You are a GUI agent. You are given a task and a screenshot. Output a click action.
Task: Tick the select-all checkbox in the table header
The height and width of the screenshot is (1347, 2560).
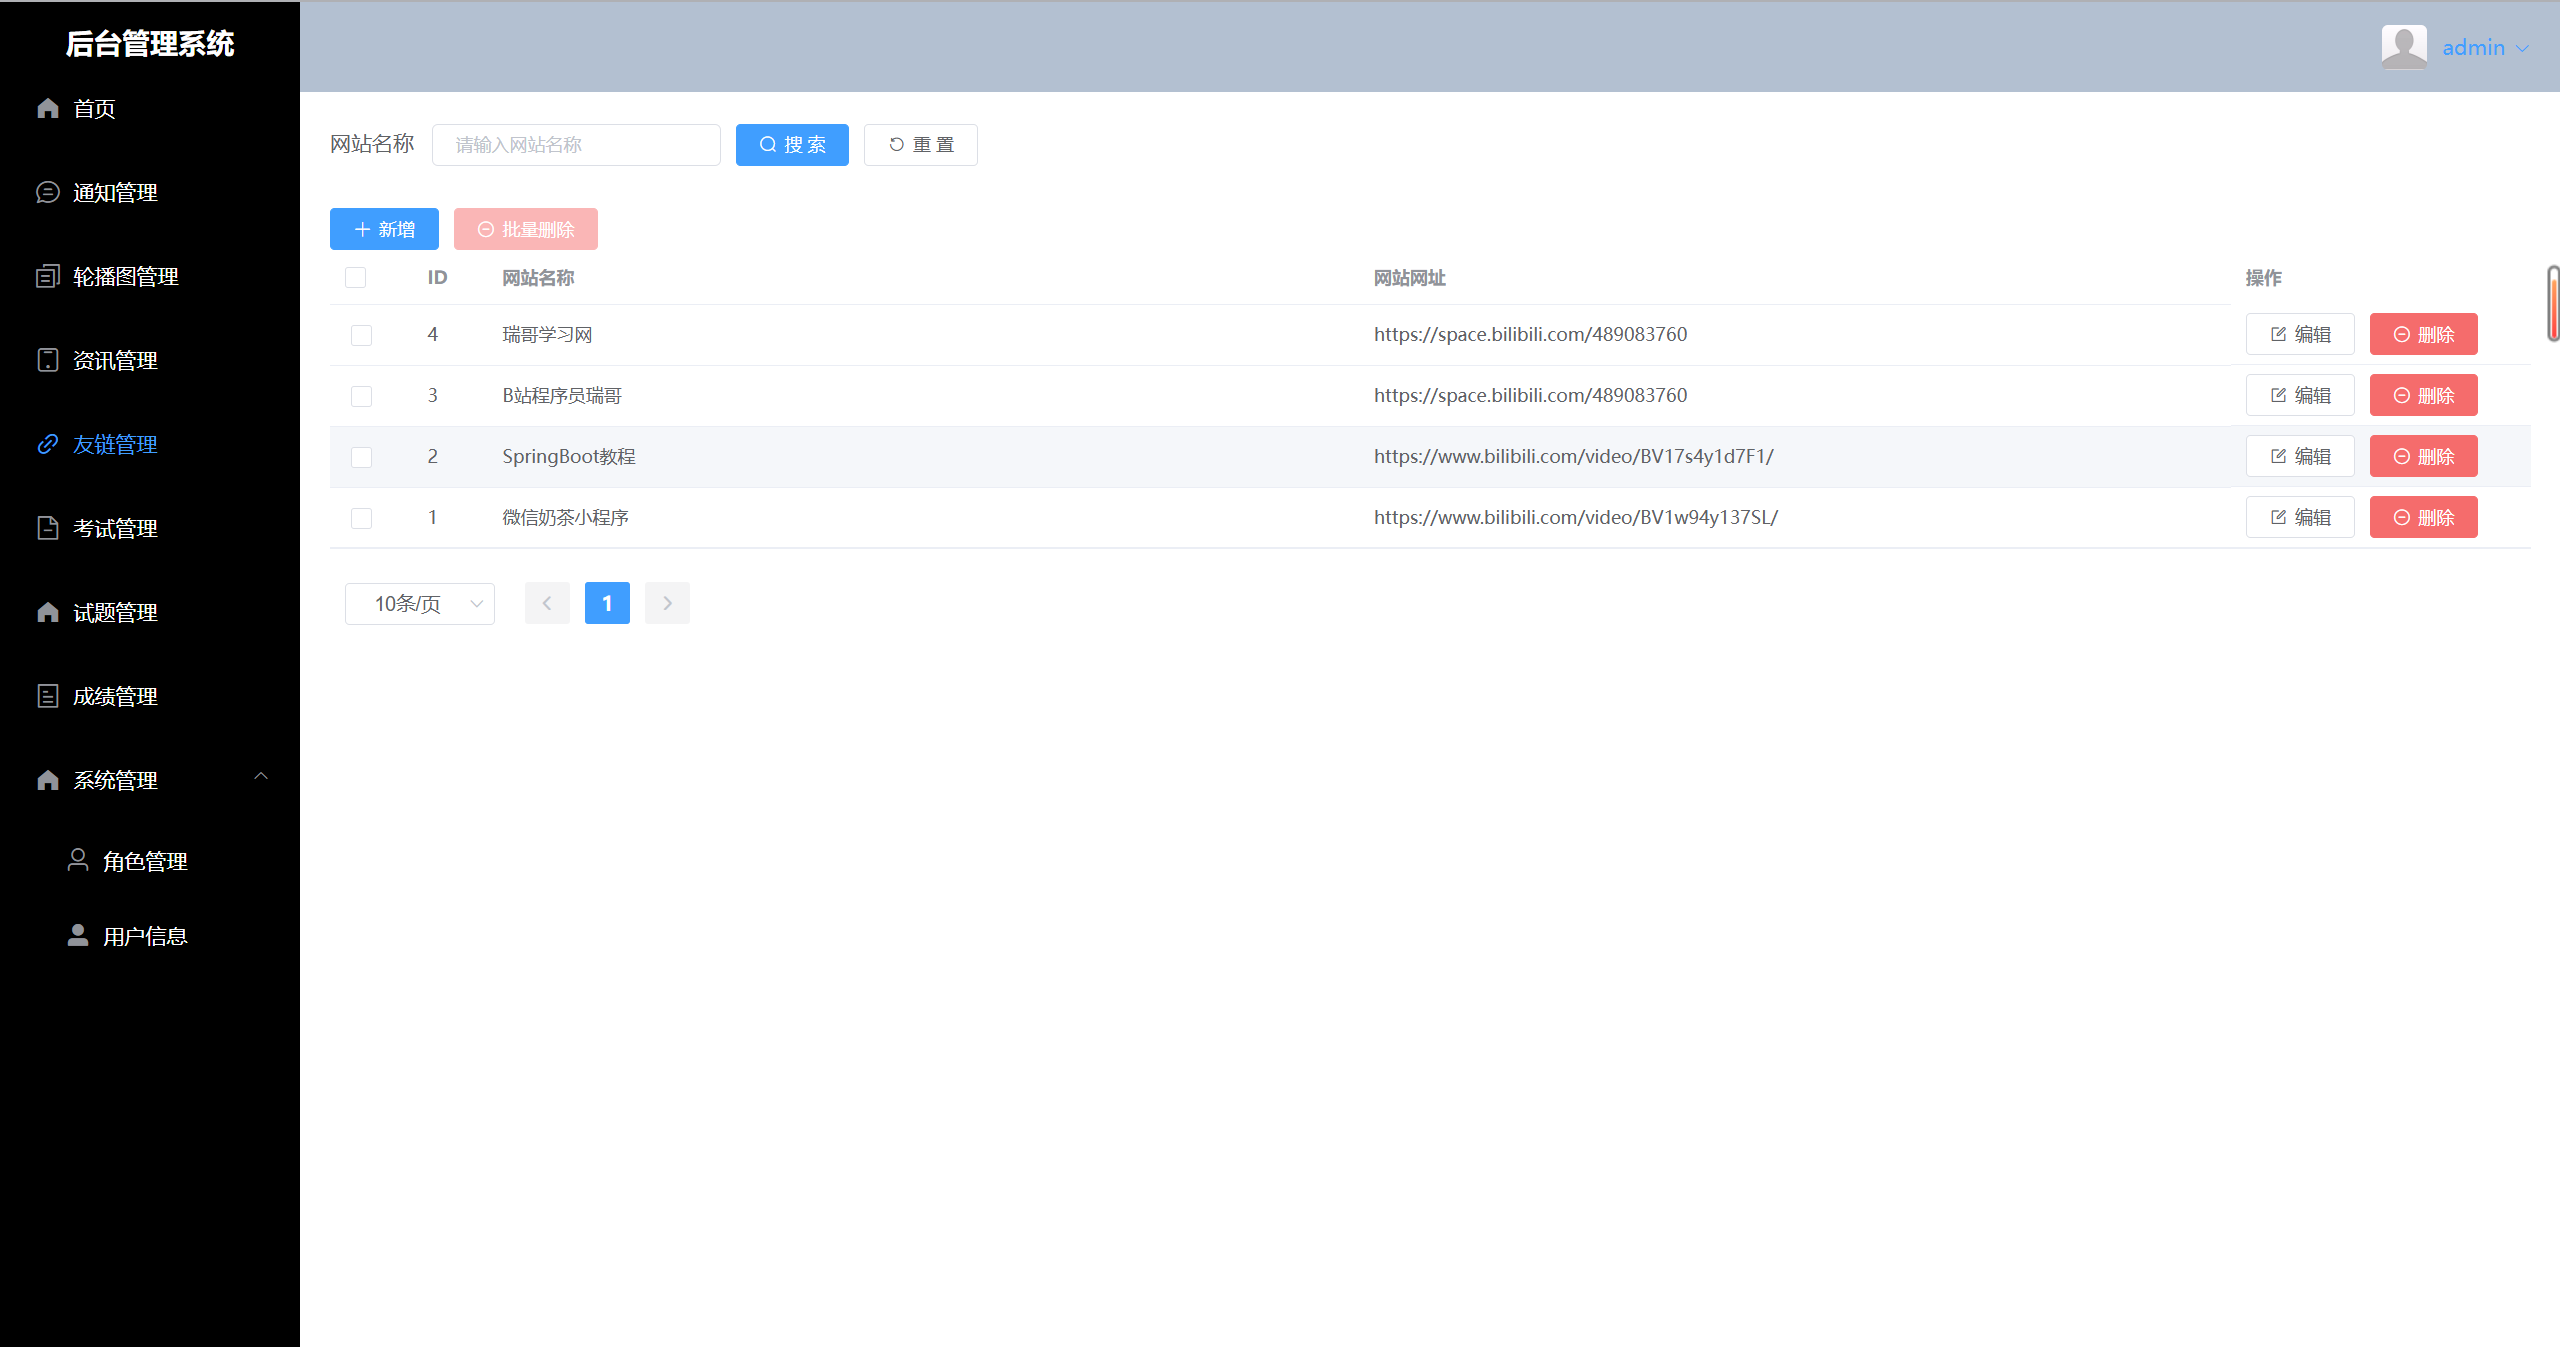tap(355, 277)
